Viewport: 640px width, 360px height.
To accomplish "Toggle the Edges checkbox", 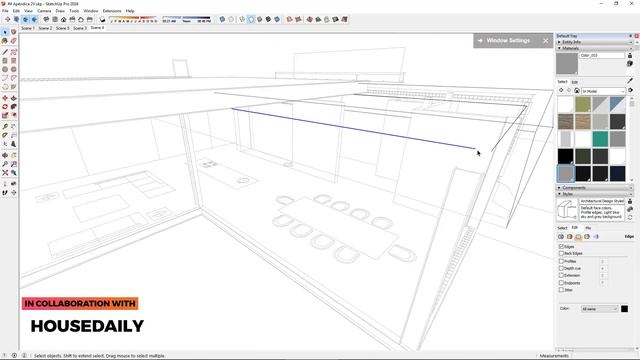I will coord(561,247).
